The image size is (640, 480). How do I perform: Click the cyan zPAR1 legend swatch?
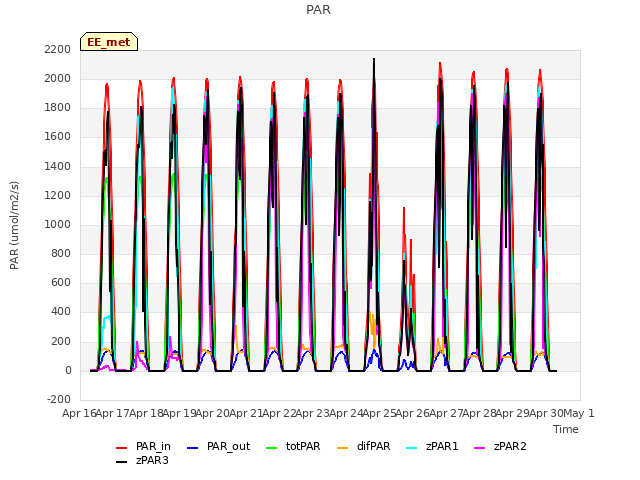click(412, 448)
